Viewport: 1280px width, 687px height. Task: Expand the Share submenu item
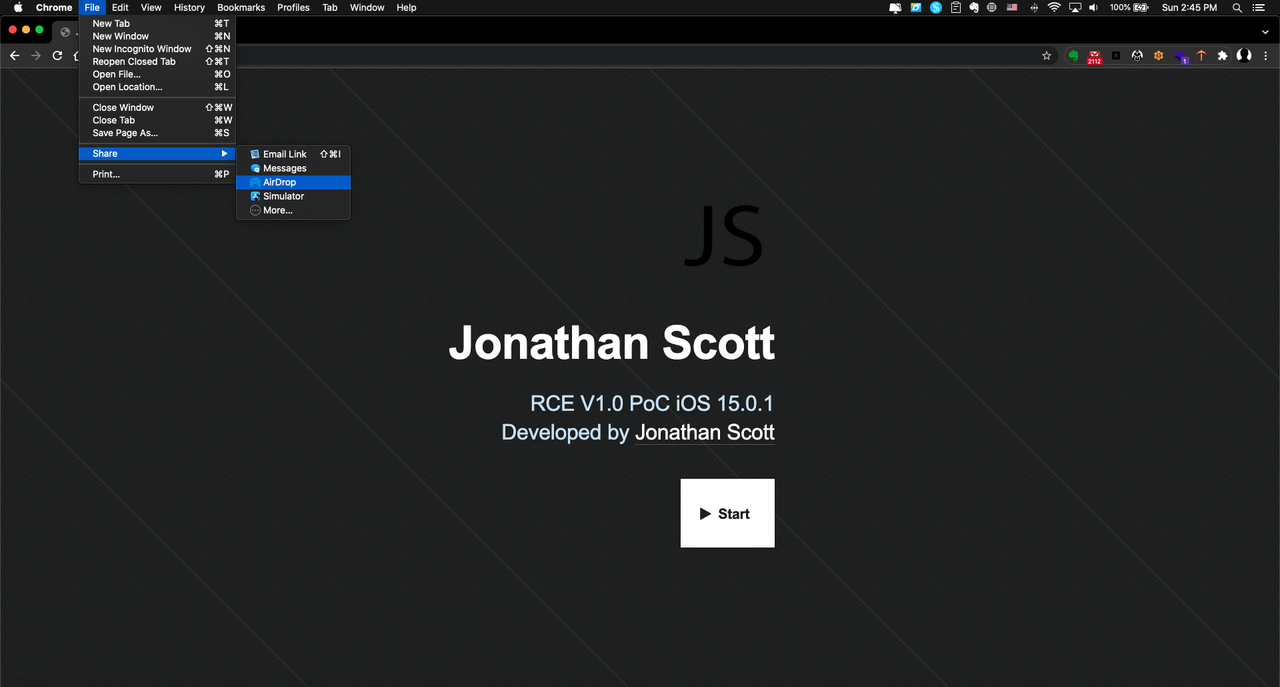click(157, 154)
